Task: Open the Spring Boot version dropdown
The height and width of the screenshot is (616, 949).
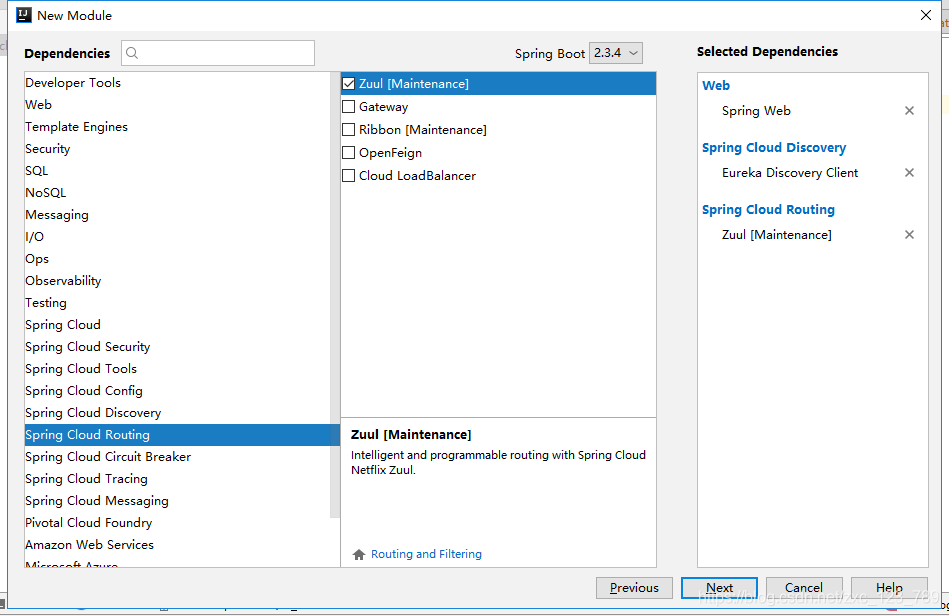Action: [x=616, y=53]
